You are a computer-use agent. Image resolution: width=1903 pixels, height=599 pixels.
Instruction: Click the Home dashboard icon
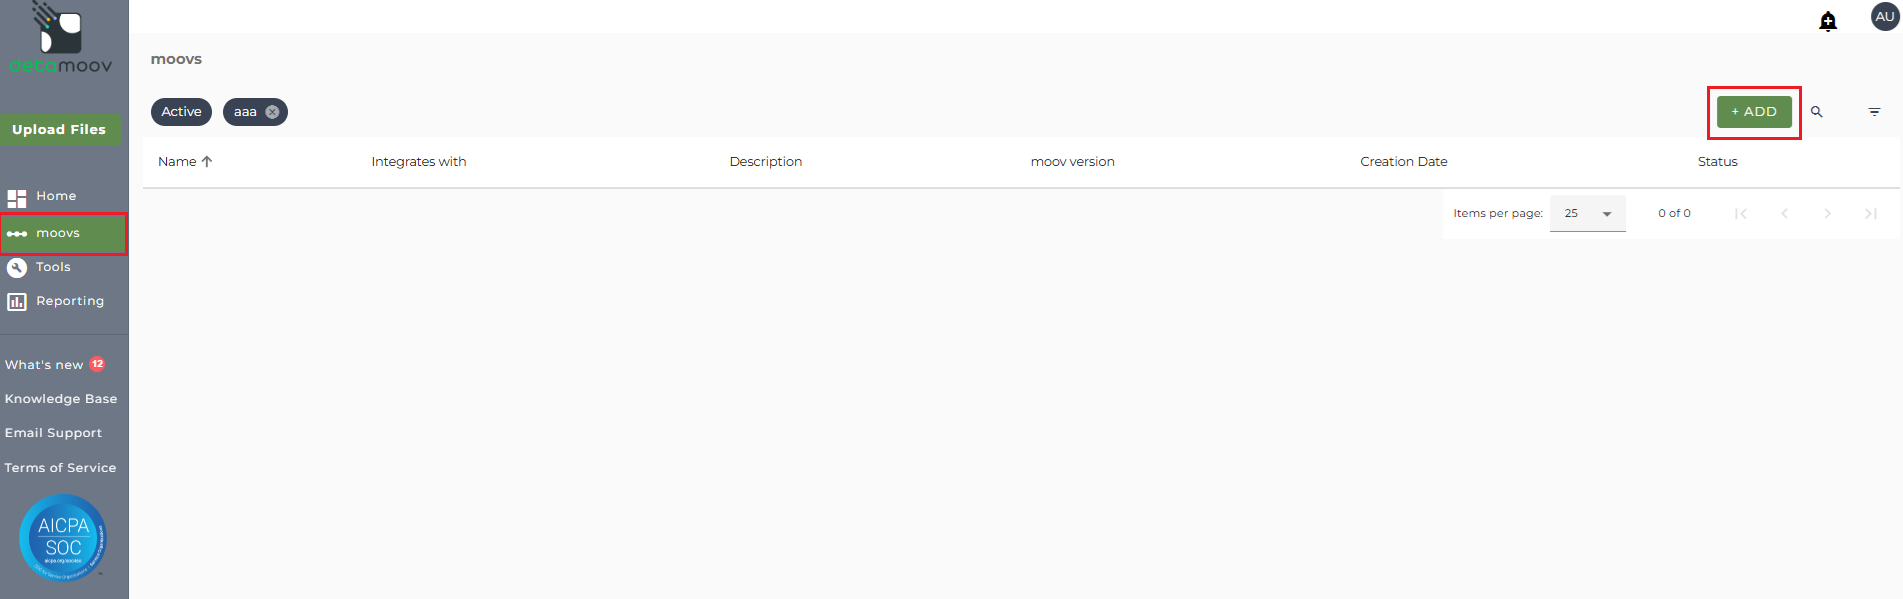17,198
